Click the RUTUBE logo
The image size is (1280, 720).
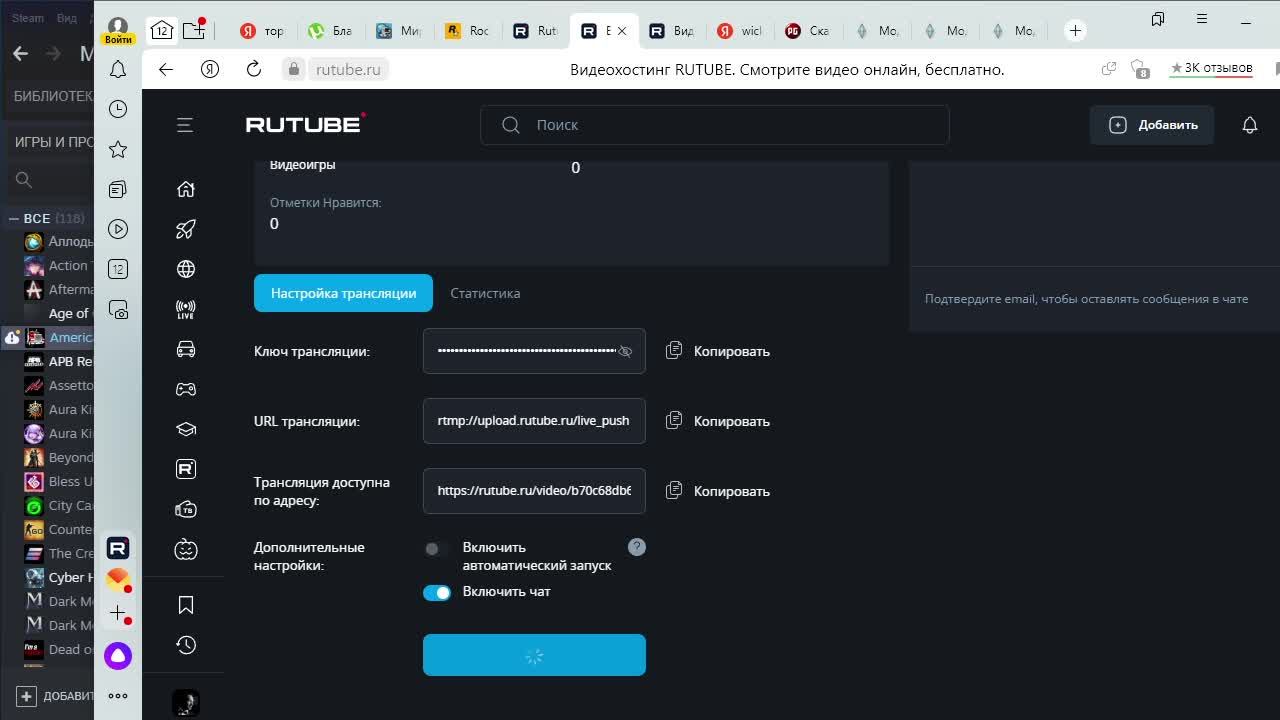pos(305,124)
